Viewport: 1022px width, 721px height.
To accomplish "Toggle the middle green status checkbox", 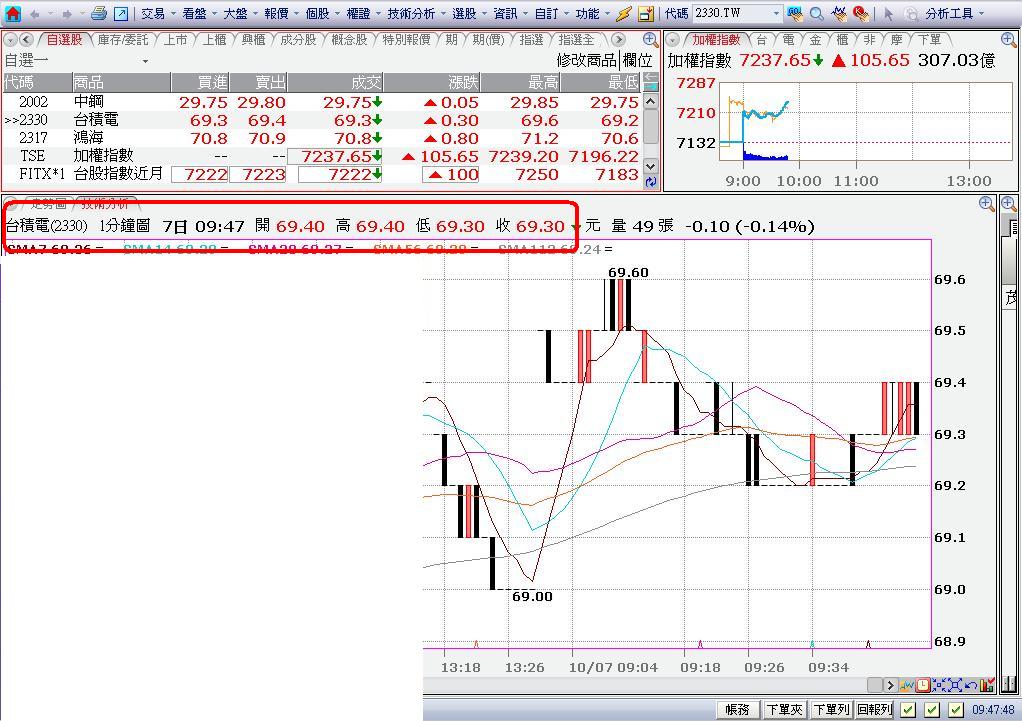I will [x=932, y=709].
